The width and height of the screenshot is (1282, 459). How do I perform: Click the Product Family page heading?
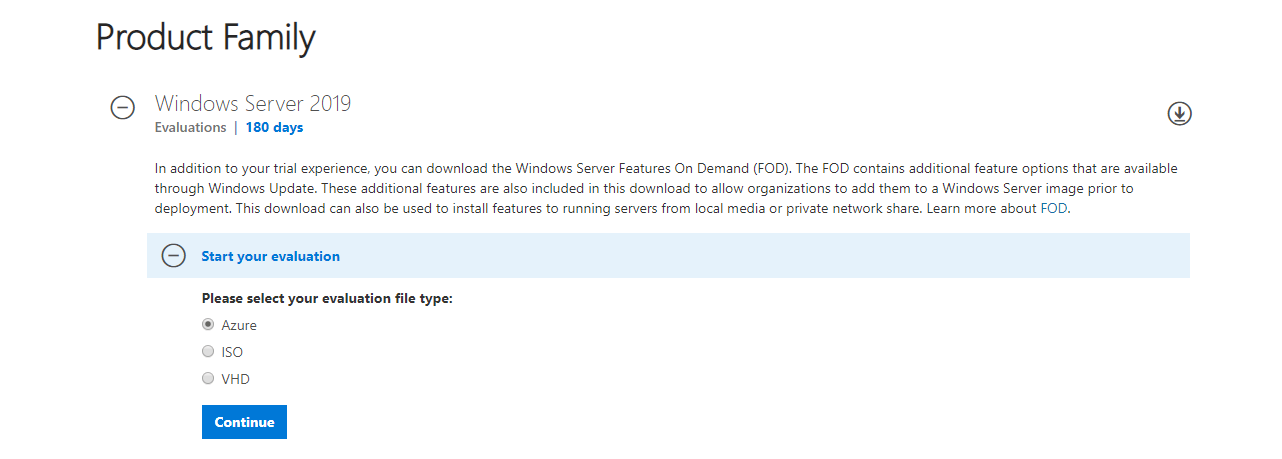[x=205, y=37]
